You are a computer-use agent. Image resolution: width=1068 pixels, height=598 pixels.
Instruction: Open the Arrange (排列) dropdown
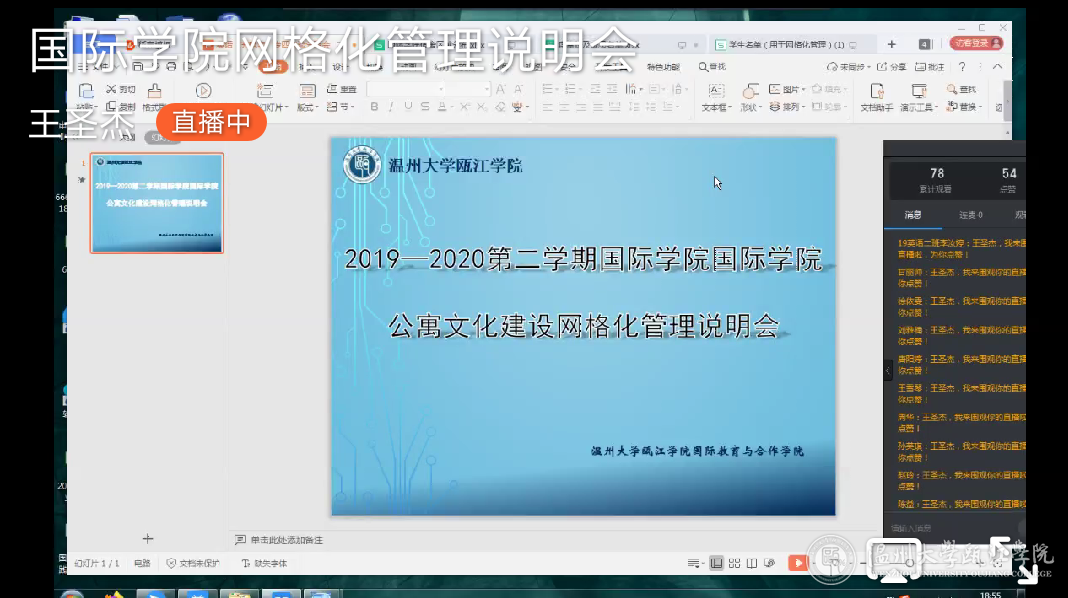(787, 107)
